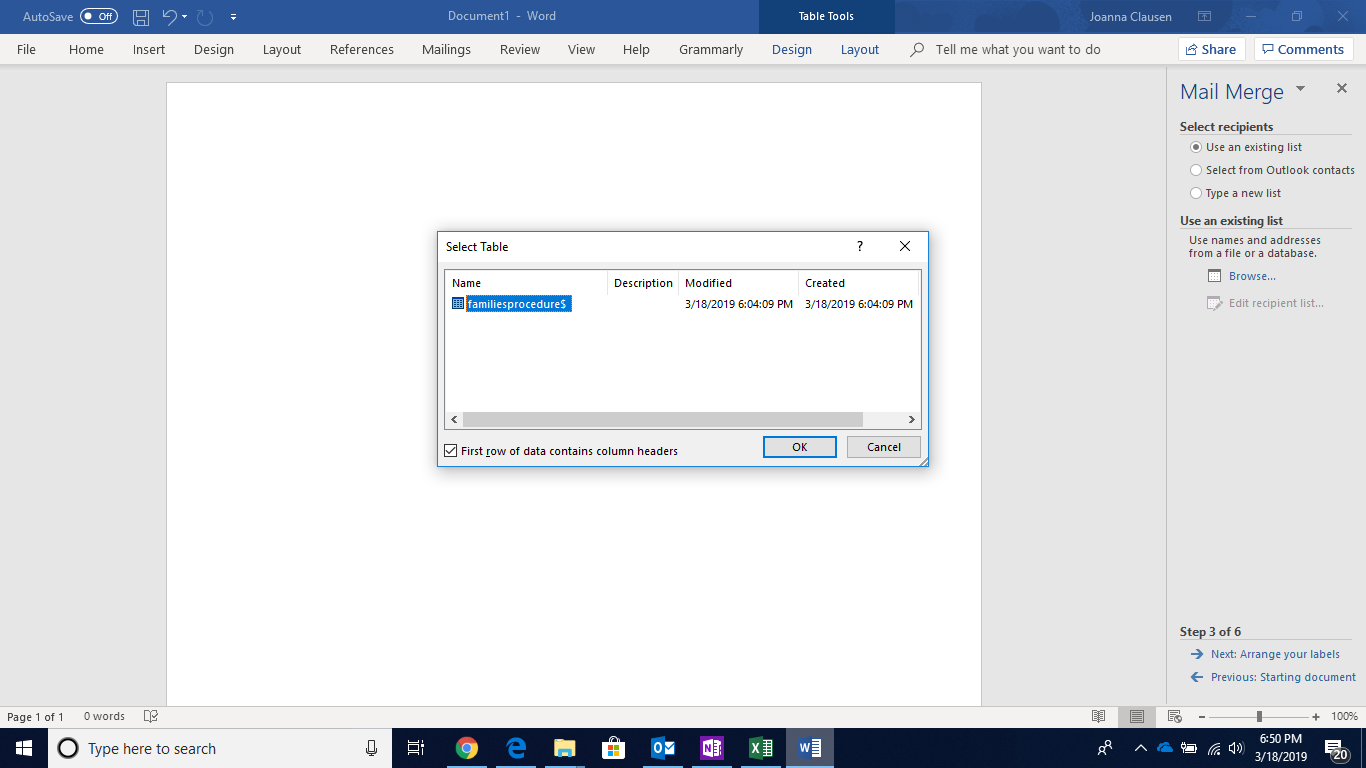The width and height of the screenshot is (1366, 768).
Task: Switch to Print Layout view icon
Action: pos(1137,716)
